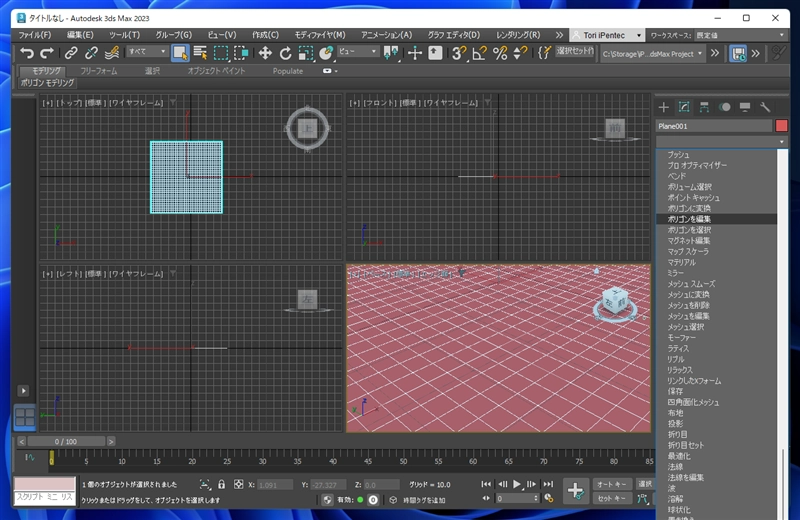The height and width of the screenshot is (520, 800).
Task: Select the Move tool icon
Action: pyautogui.click(x=265, y=53)
